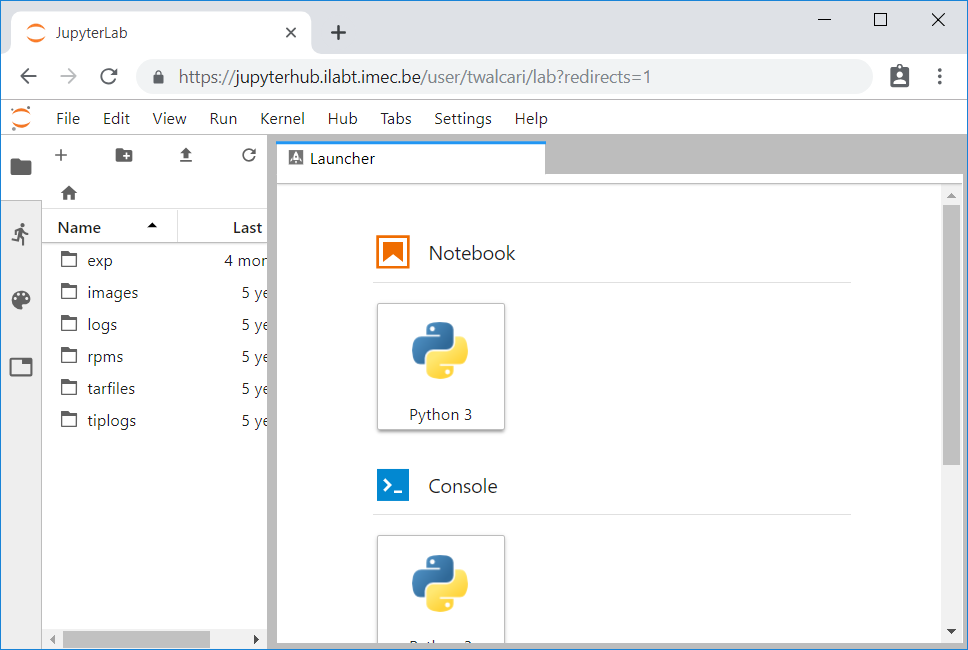The width and height of the screenshot is (968, 650).
Task: Click the Upload Files icon
Action: 186,155
